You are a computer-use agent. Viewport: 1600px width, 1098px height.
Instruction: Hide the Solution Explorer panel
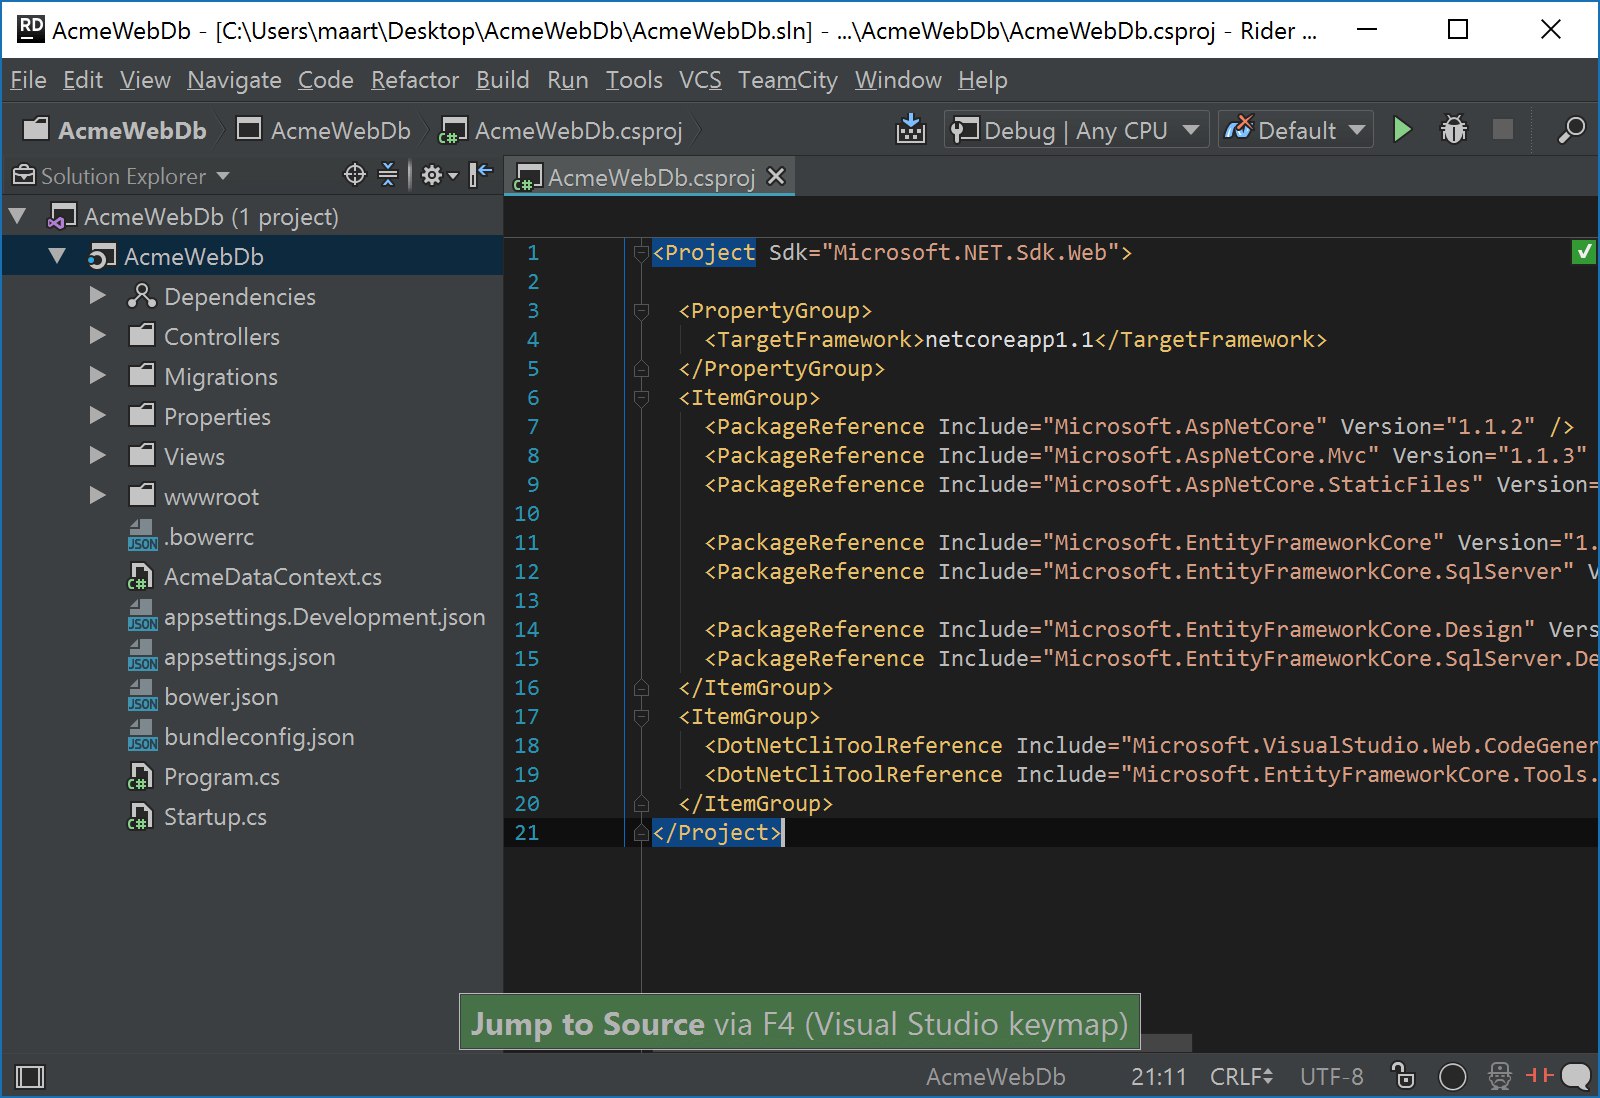tap(481, 175)
